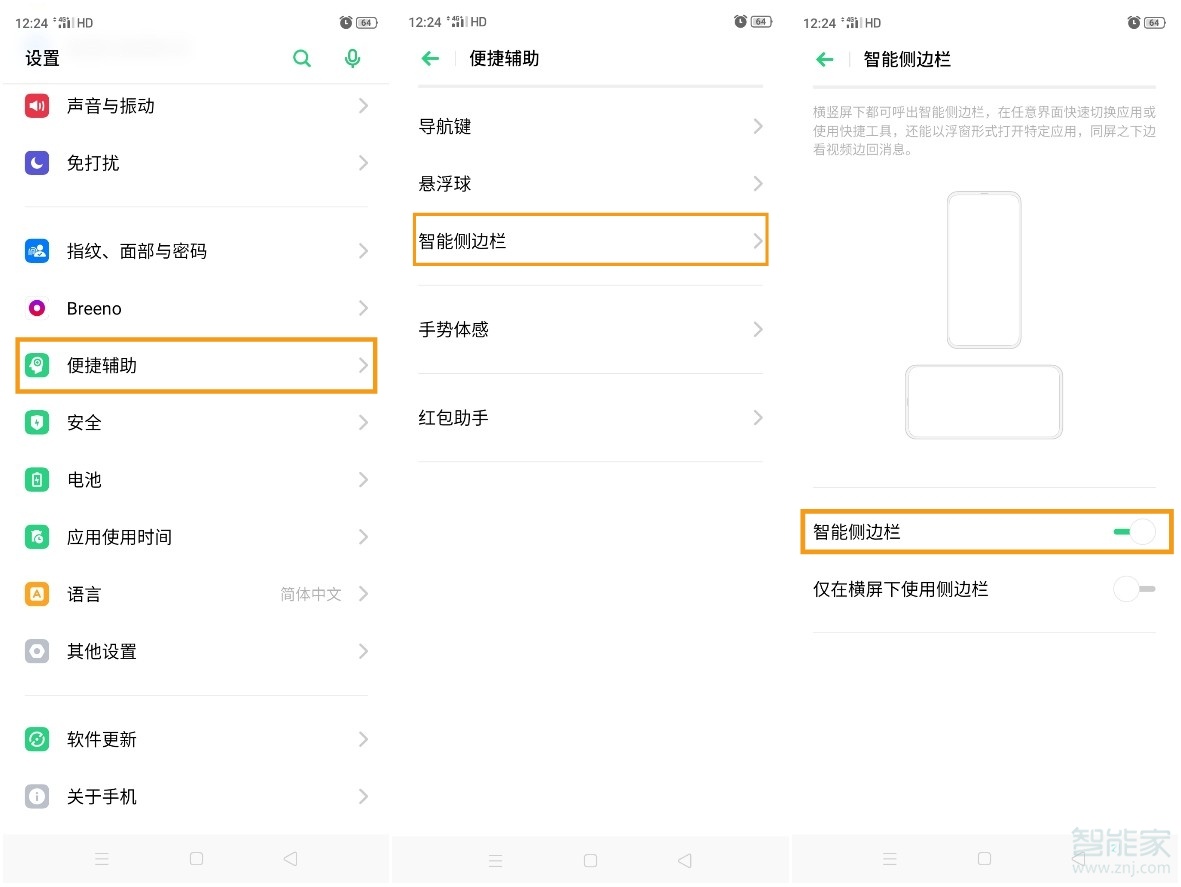Tap the landscape phone illustration
1181x887 pixels.
pyautogui.click(x=984, y=402)
